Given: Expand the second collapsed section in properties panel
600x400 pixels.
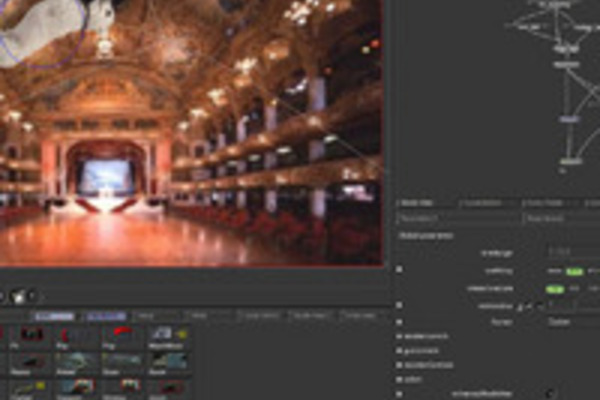Looking at the screenshot, I should [x=399, y=351].
